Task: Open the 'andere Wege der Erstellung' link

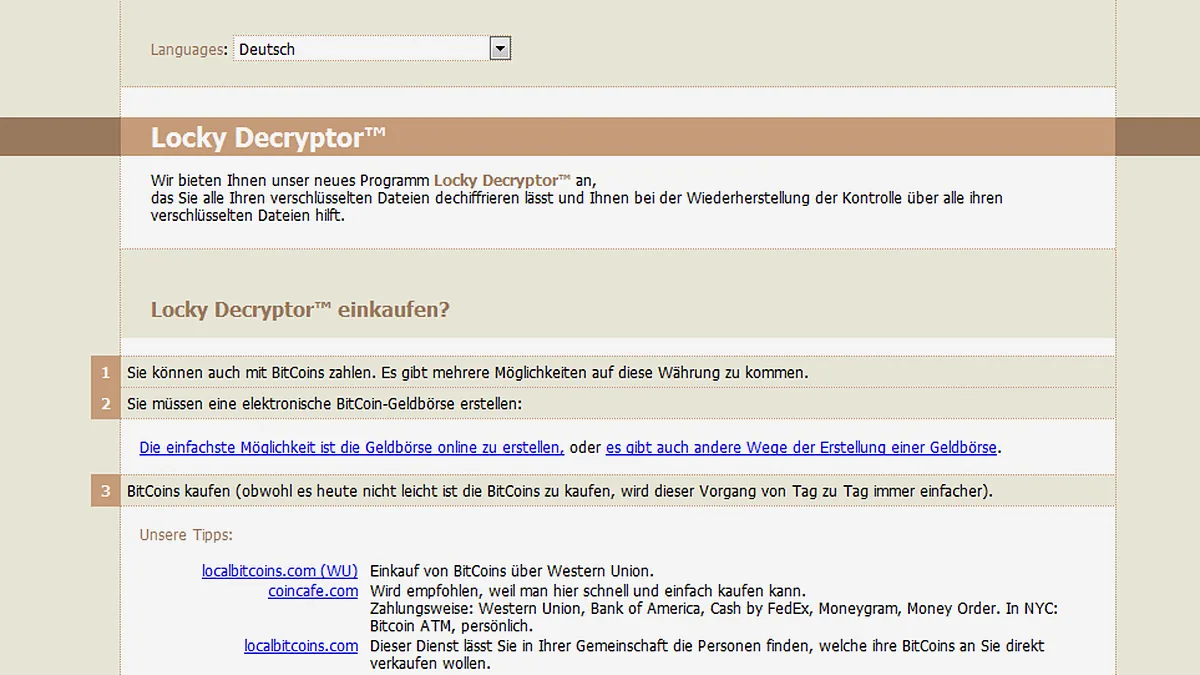Action: [801, 448]
